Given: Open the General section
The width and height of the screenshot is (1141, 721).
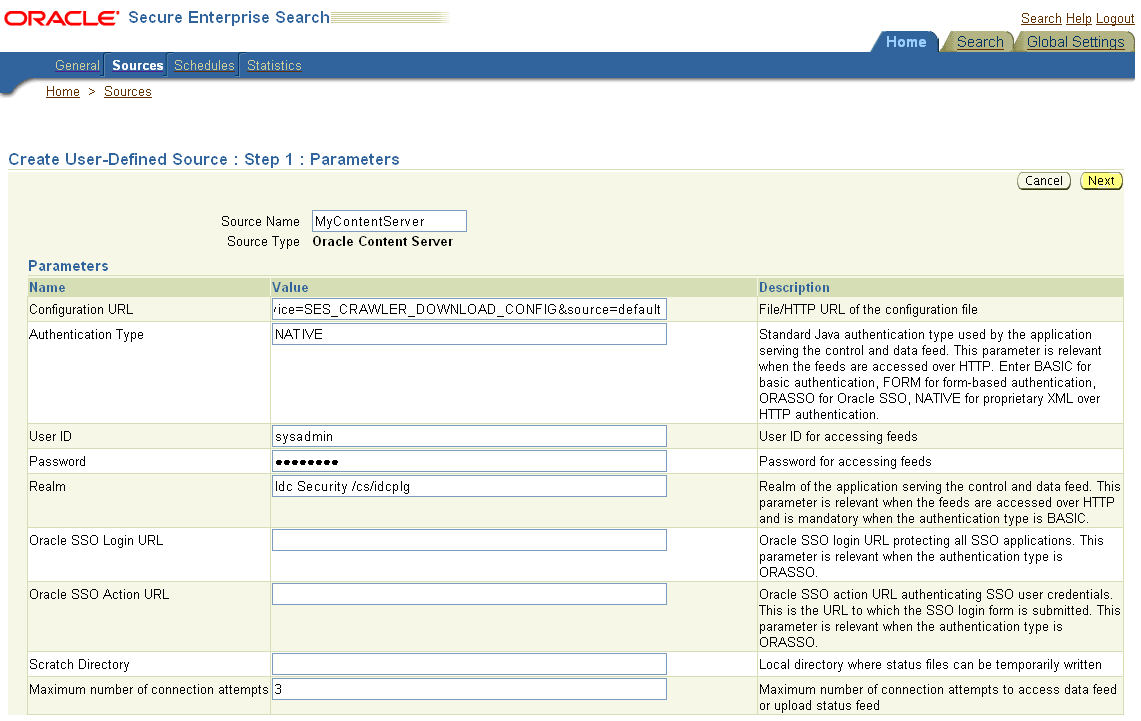Looking at the screenshot, I should click(77, 65).
